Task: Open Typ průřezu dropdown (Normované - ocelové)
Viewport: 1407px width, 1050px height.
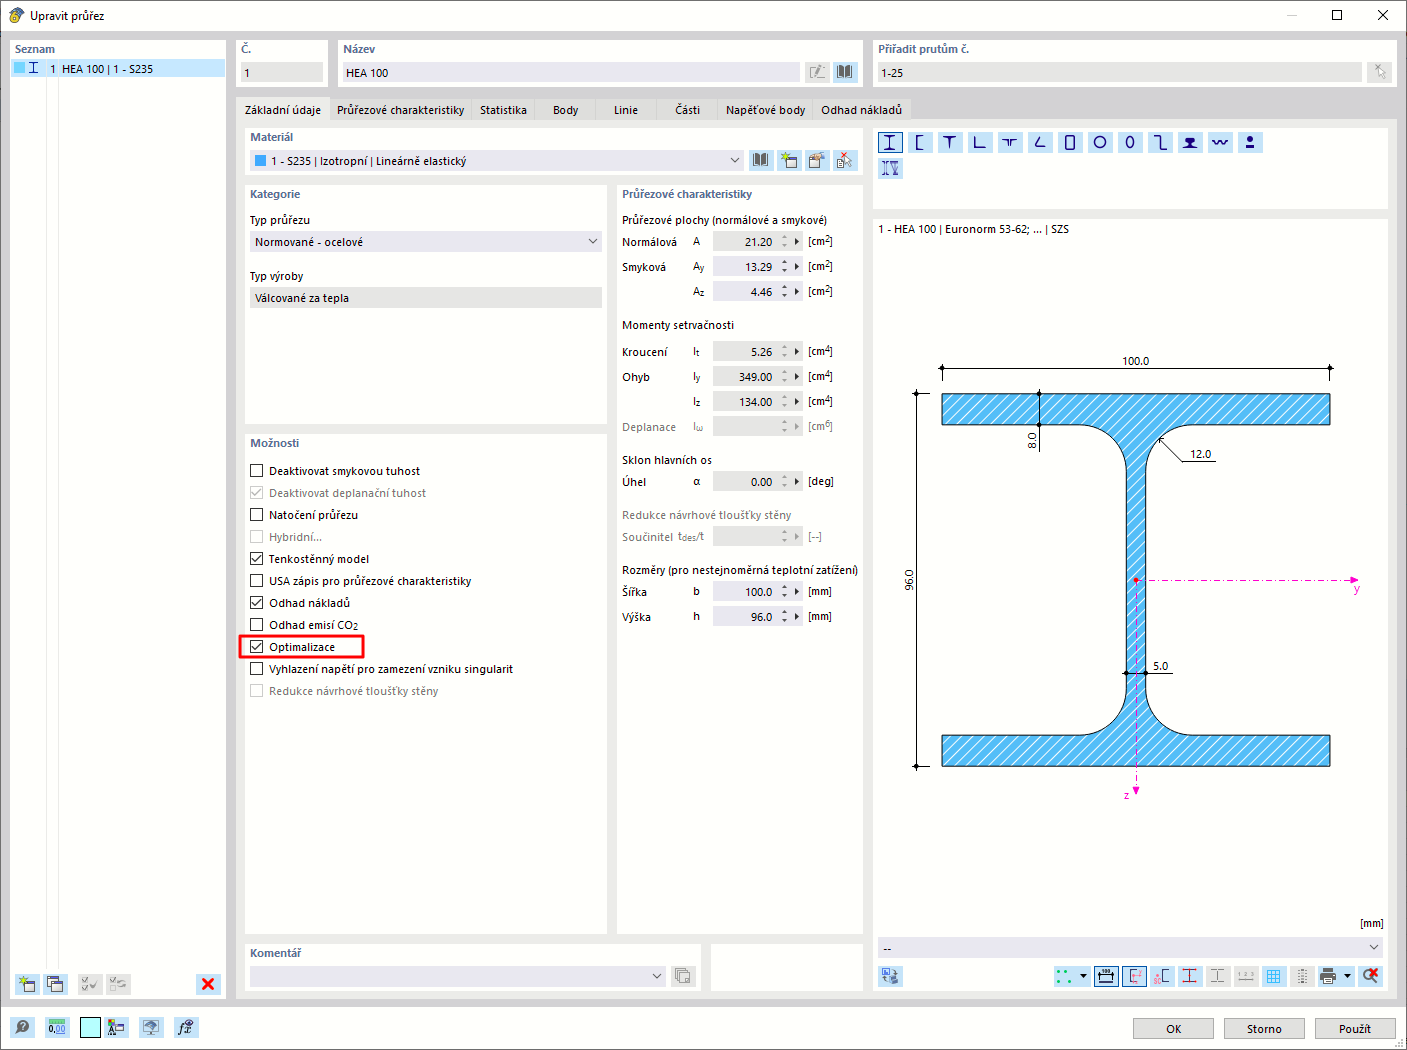Action: [x=426, y=242]
